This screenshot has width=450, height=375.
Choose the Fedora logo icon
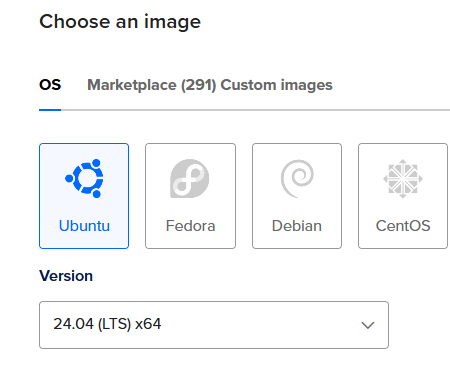(190, 178)
